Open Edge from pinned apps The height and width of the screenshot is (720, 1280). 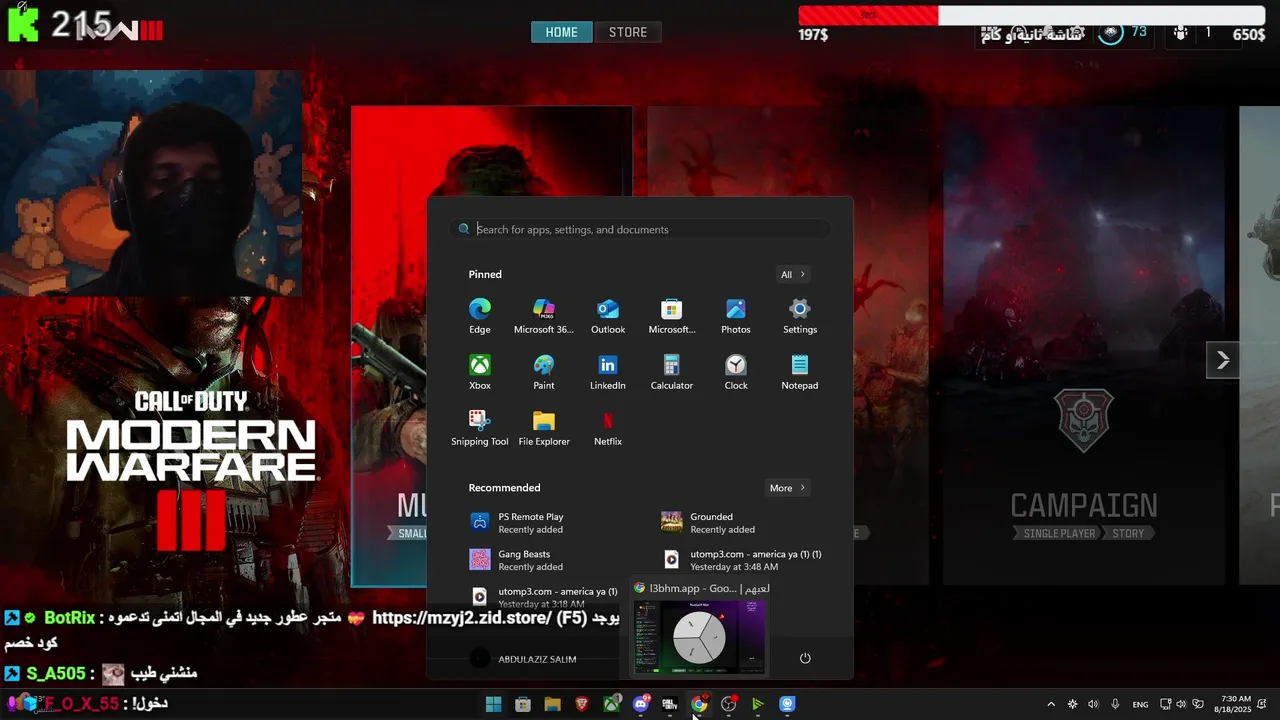[480, 316]
